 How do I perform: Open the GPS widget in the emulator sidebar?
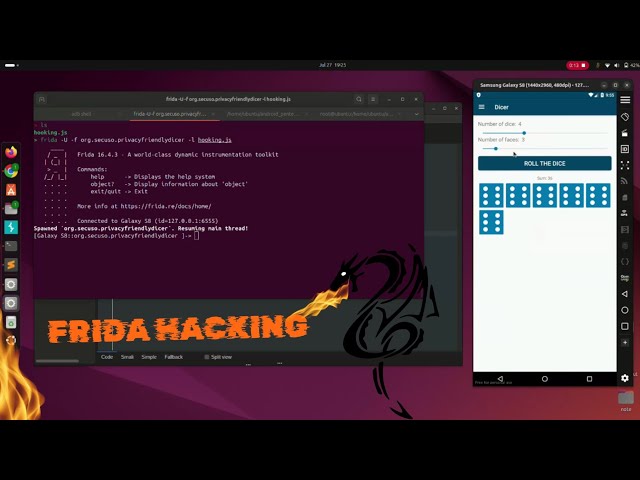[x=625, y=213]
